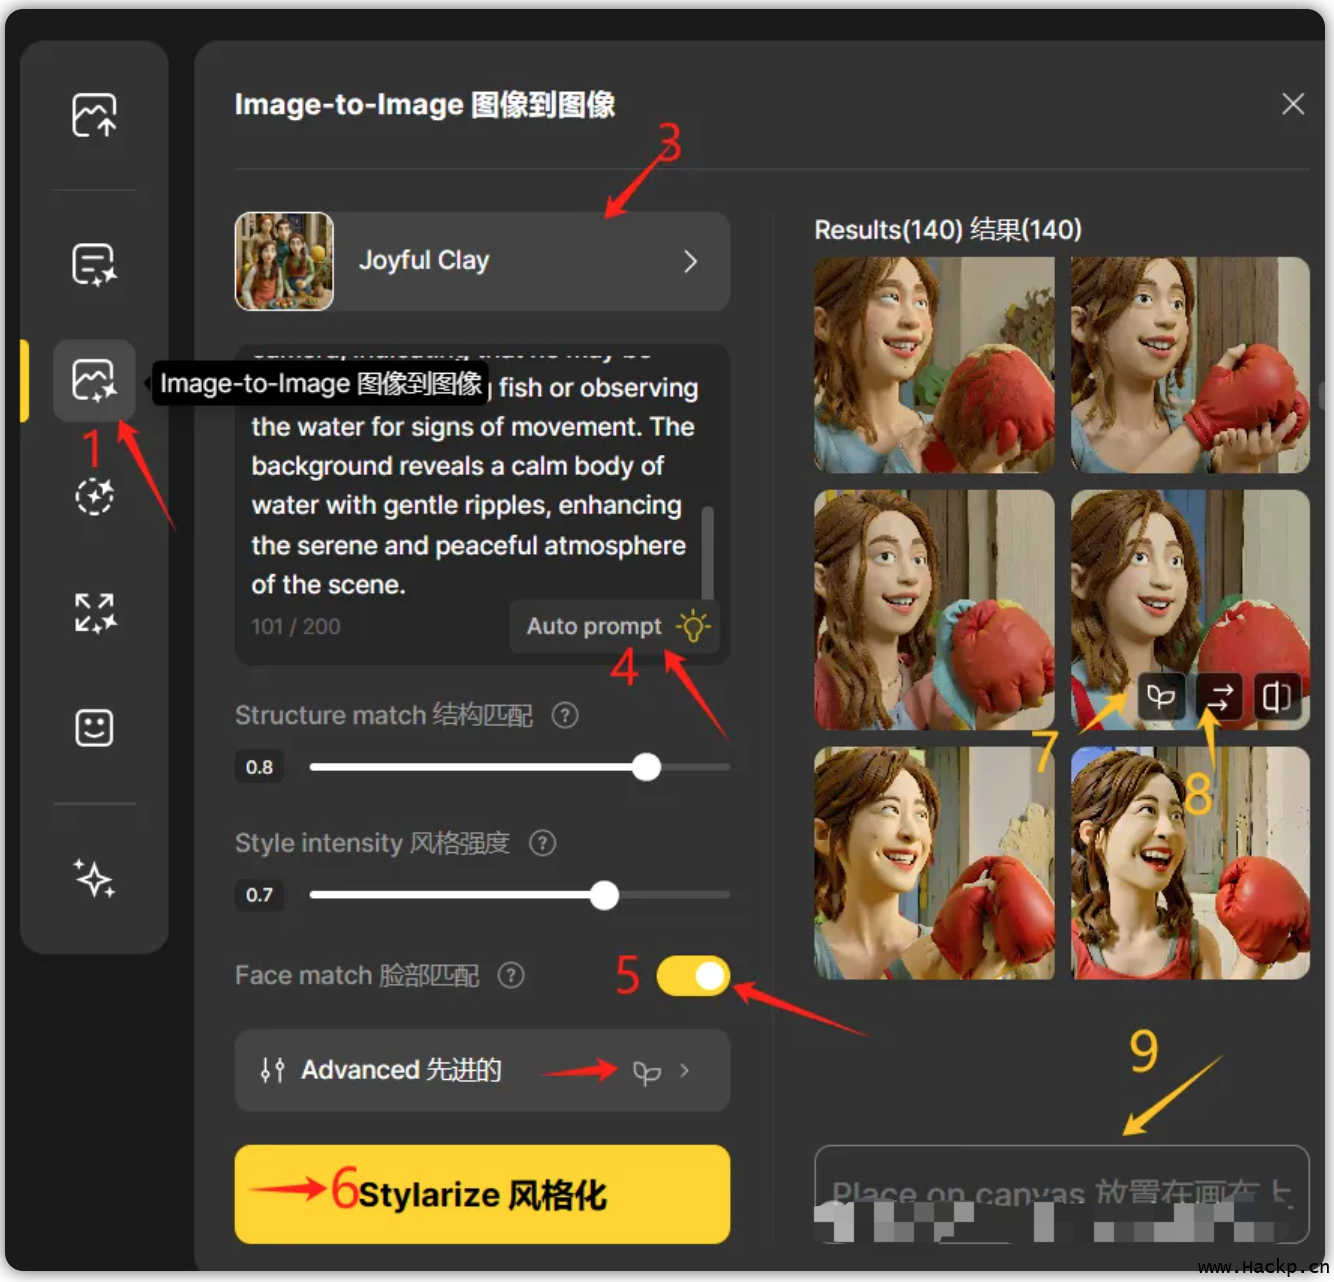Open the expand/upscale arrows sidebar tool
Screen dimensions: 1334x1282
coord(94,612)
